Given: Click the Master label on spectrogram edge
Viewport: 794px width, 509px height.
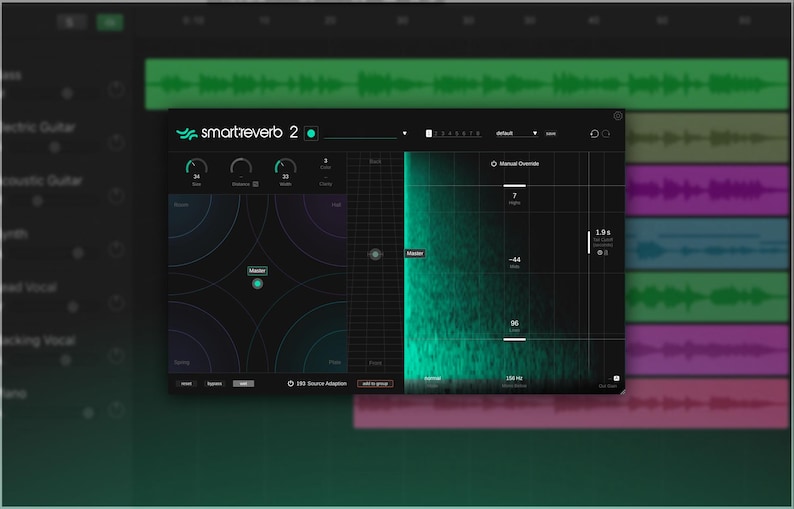Looking at the screenshot, I should click(x=415, y=253).
